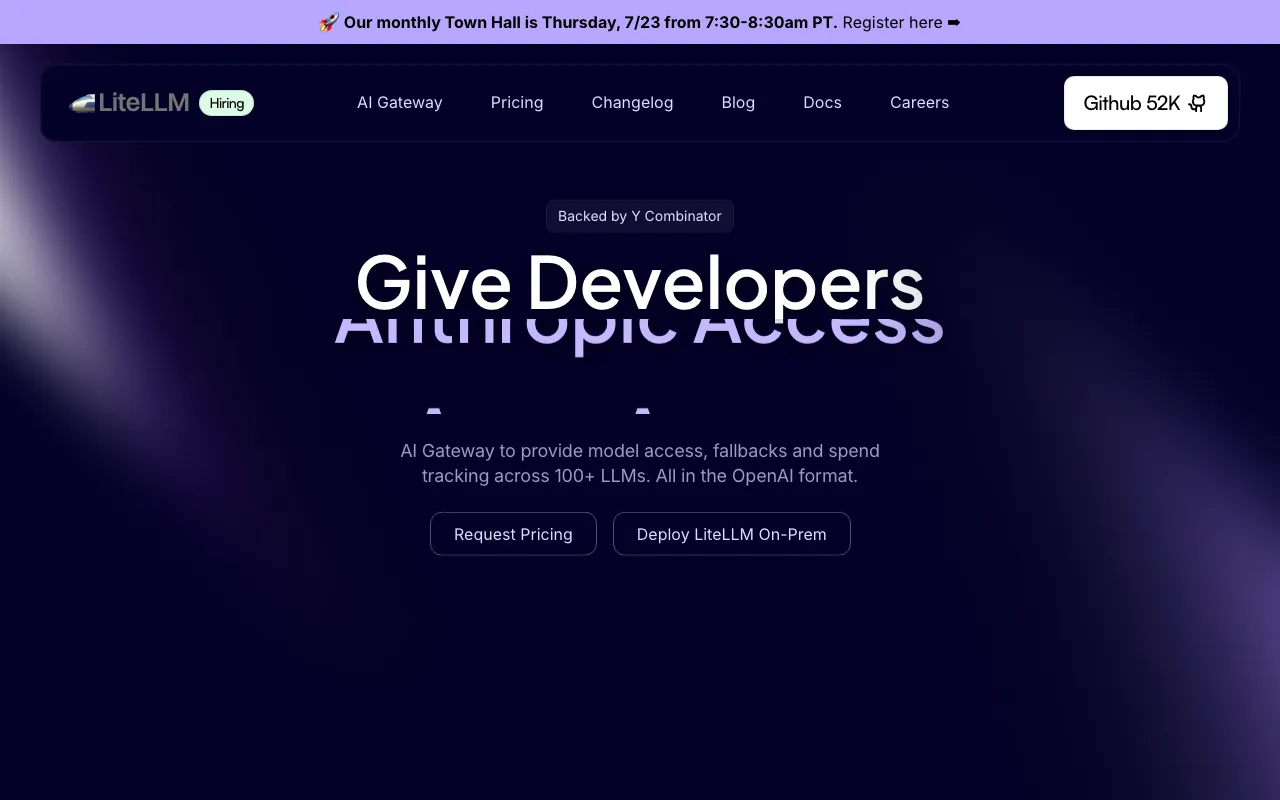The image size is (1280, 800).
Task: Click the Github 52K button
Action: click(1146, 103)
